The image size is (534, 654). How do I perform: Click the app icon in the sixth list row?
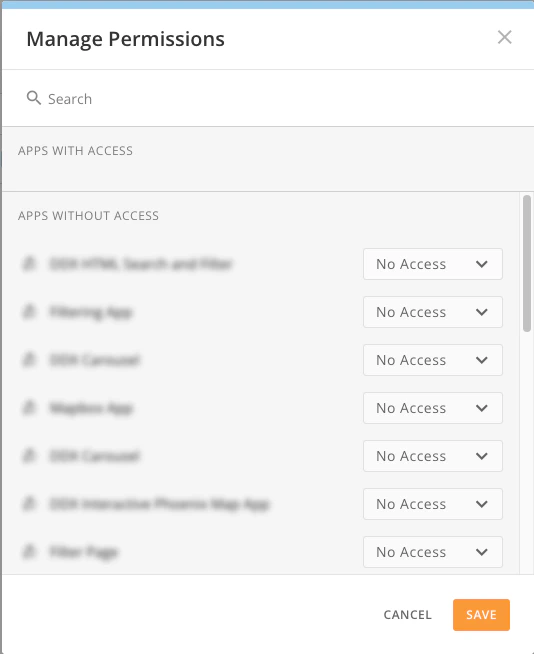[x=29, y=503]
